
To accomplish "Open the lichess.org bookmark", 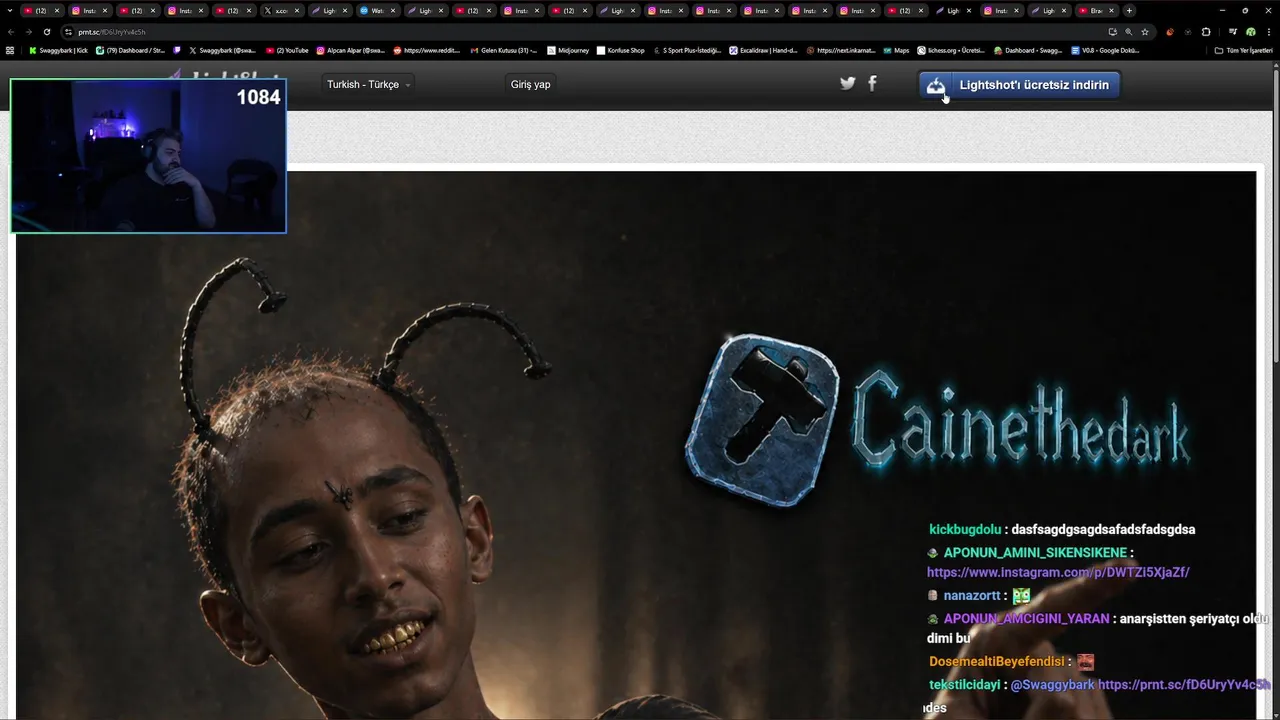I will (951, 50).
